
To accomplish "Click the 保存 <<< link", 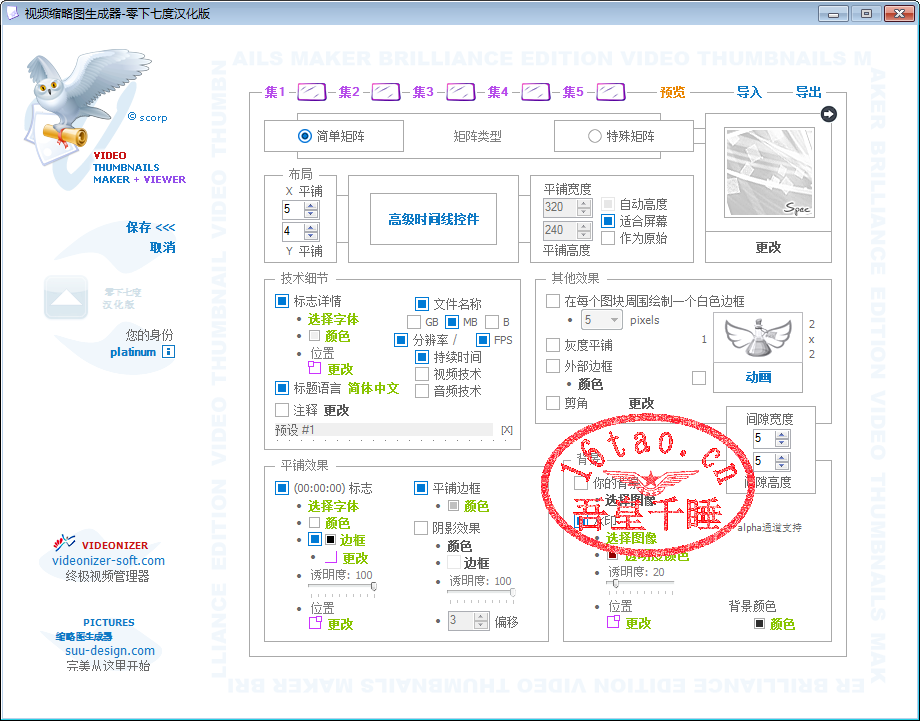I will click(150, 228).
